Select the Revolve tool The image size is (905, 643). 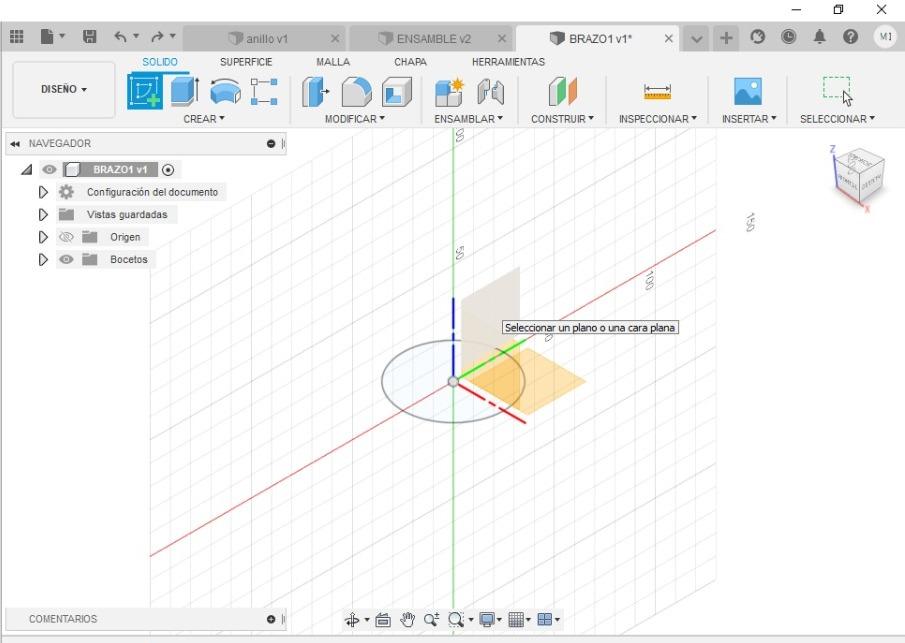[225, 91]
